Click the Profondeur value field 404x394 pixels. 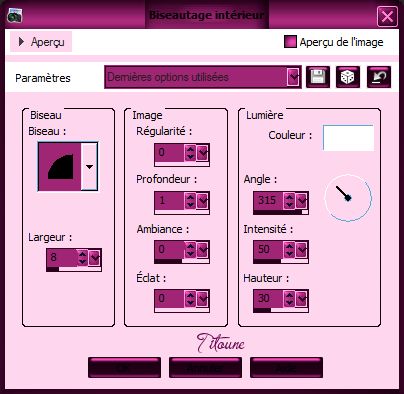pos(169,201)
